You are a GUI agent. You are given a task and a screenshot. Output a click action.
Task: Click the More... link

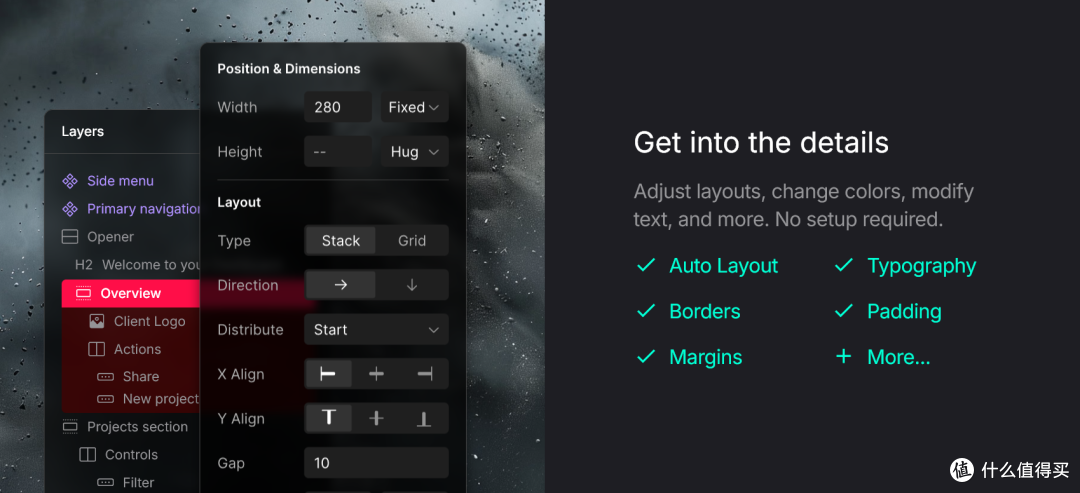(x=898, y=357)
